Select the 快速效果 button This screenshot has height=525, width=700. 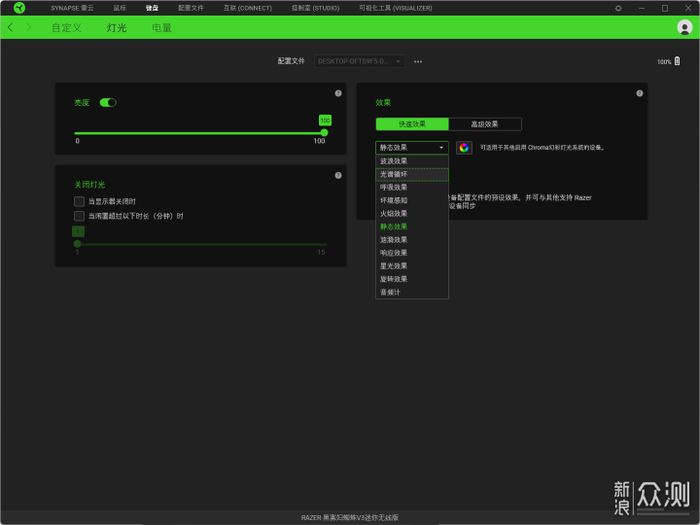click(412, 124)
